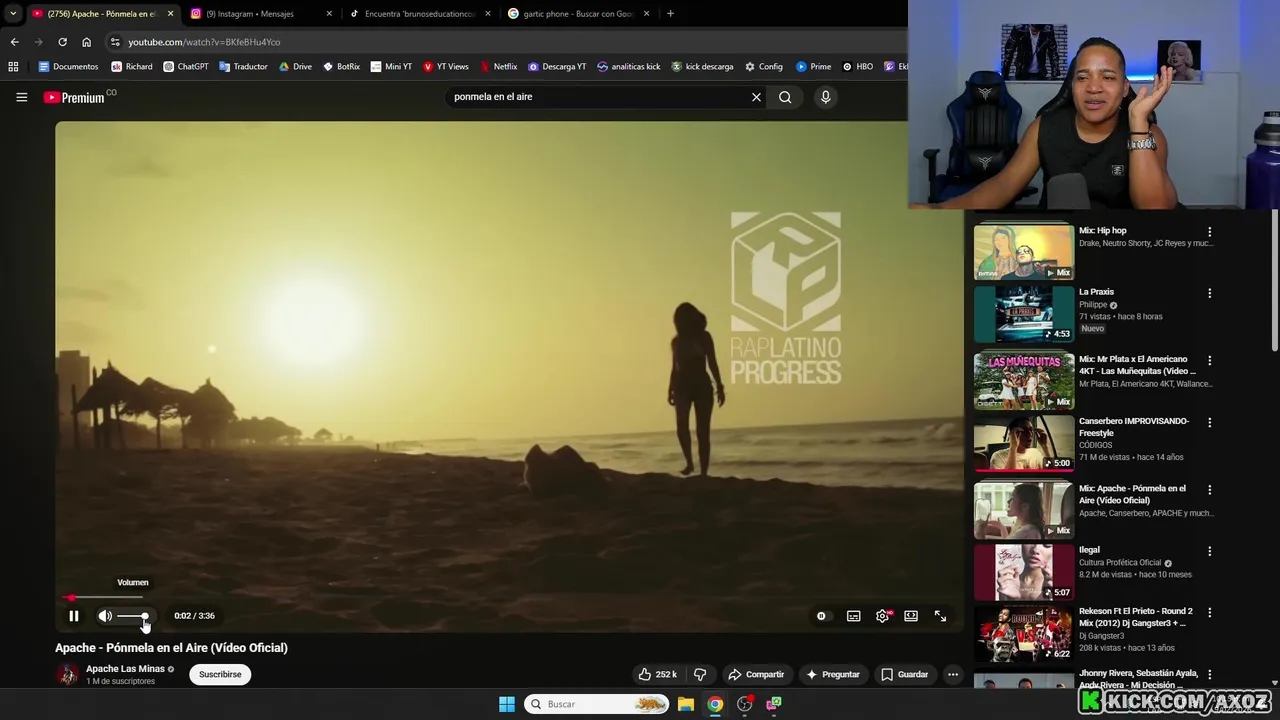1280x720 pixels.
Task: Subscribe with the Suscribirse button
Action: [x=220, y=674]
